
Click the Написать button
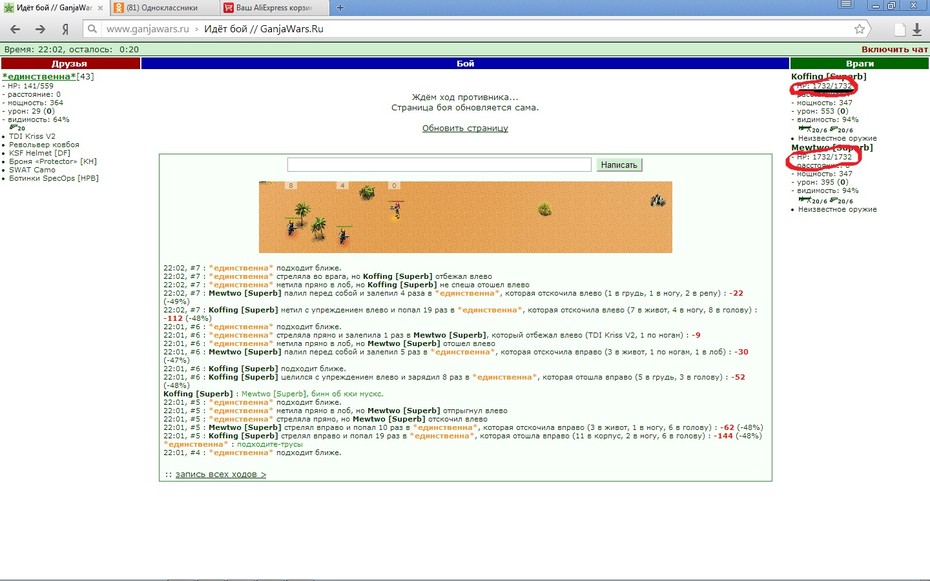(x=619, y=165)
